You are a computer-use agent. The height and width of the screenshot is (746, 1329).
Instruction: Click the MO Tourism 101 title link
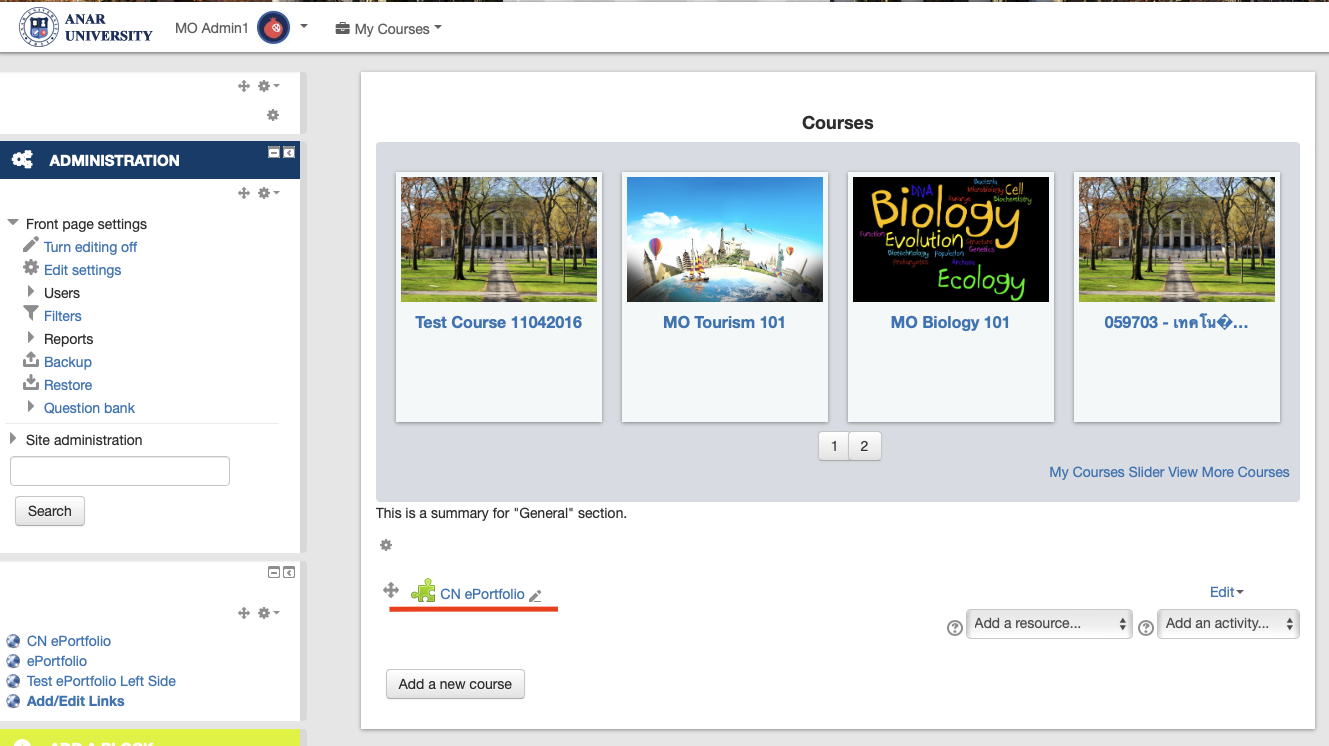tap(724, 322)
